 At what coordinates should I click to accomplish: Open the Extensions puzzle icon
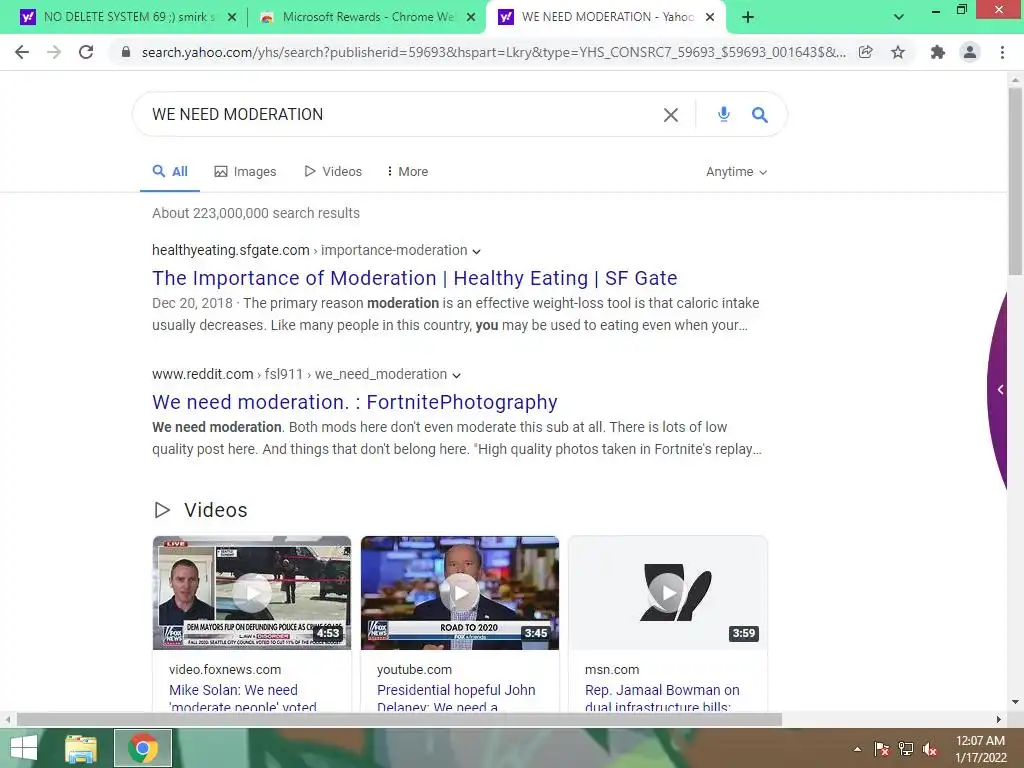pos(938,52)
